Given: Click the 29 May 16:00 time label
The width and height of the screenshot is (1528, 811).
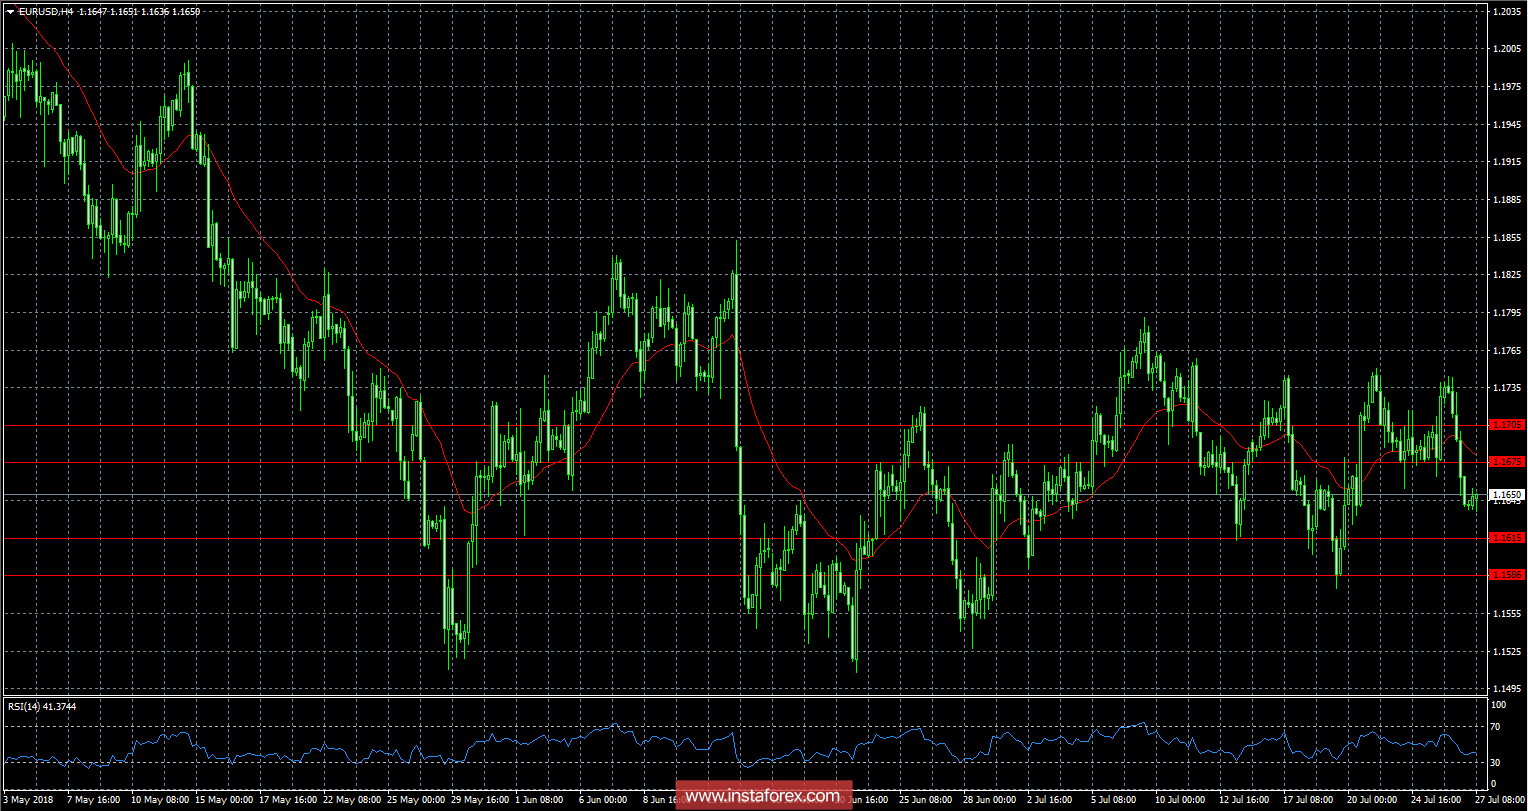Looking at the screenshot, I should point(479,800).
